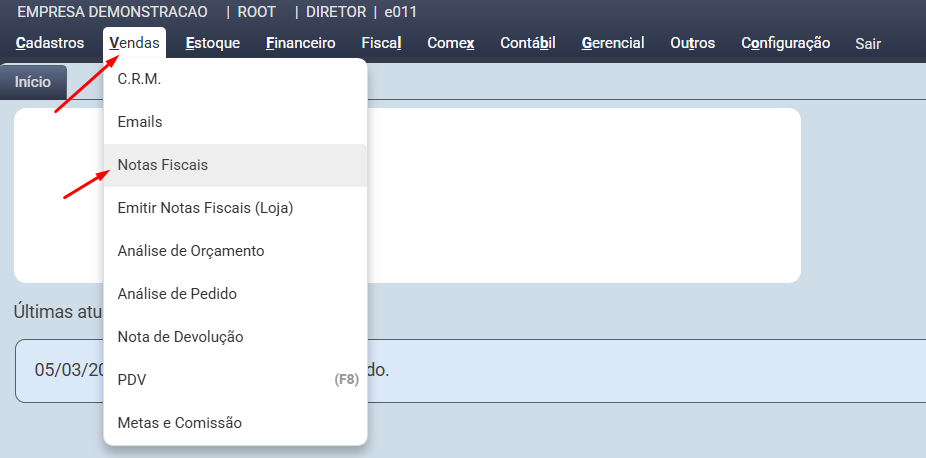Open the Financeiro menu
Image resolution: width=926 pixels, height=458 pixels.
300,43
